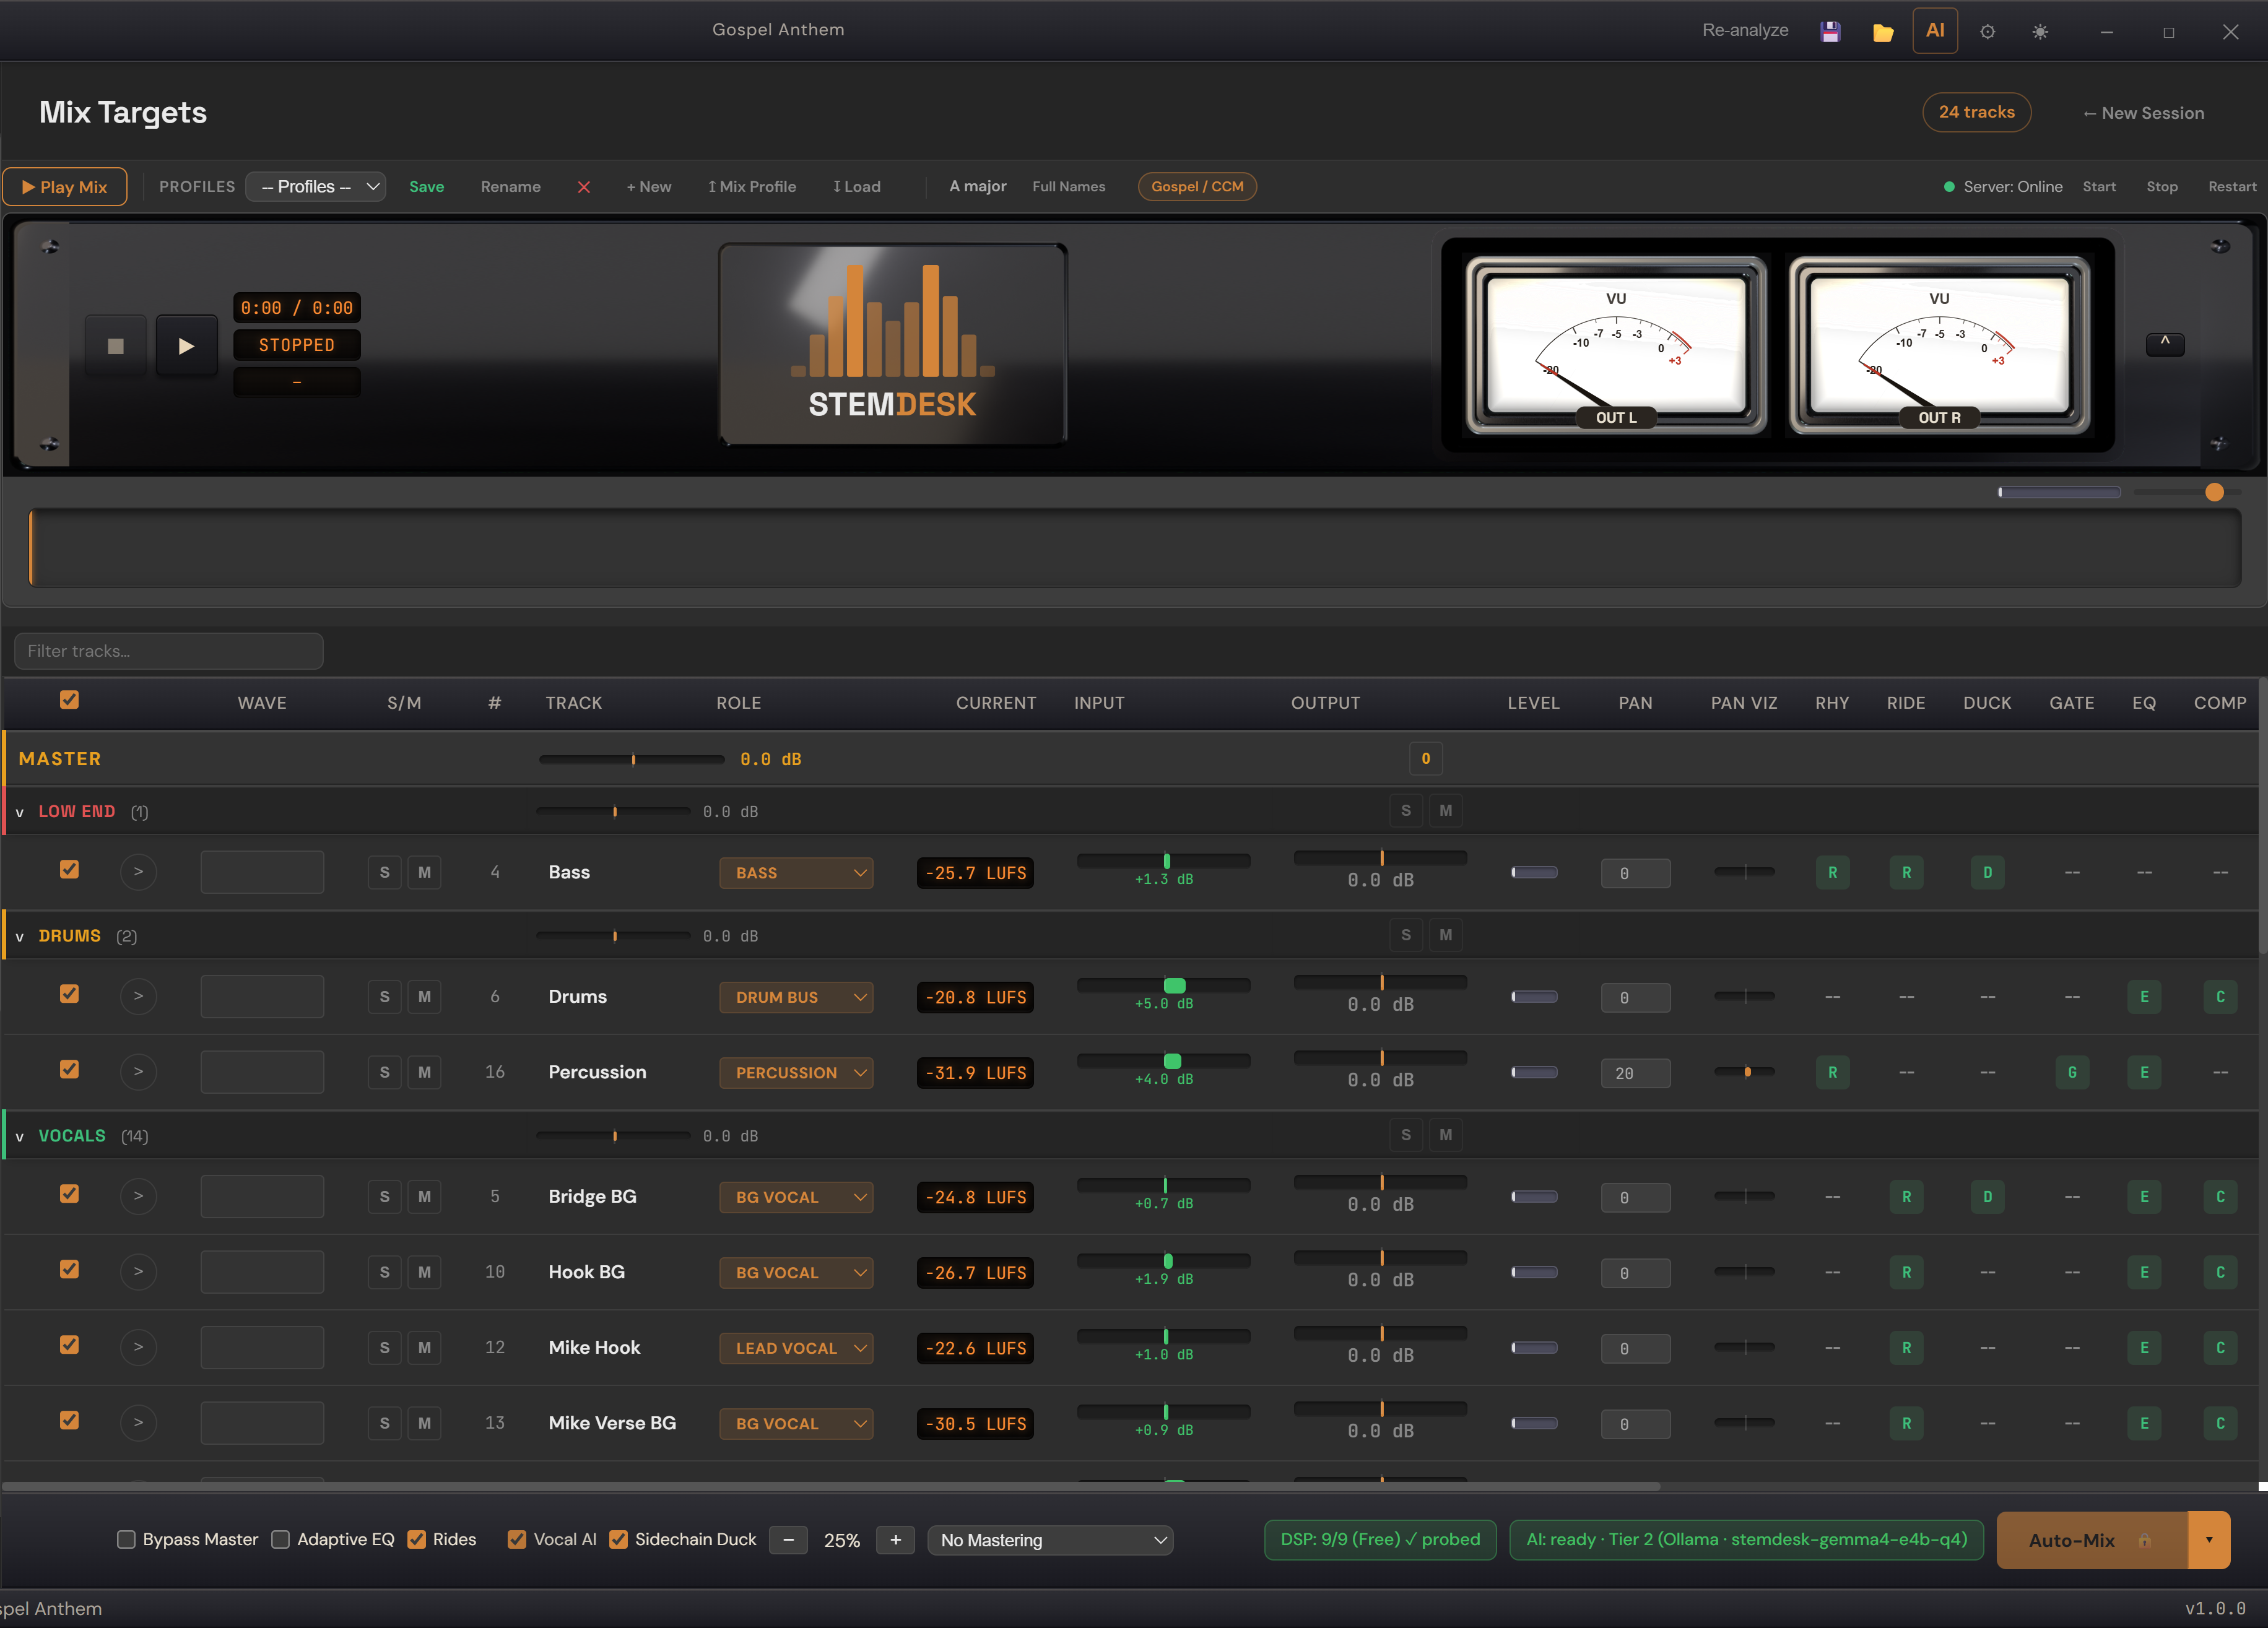Viewport: 2268px width, 1628px height.
Task: Open the Profiles dropdown
Action: click(x=316, y=187)
